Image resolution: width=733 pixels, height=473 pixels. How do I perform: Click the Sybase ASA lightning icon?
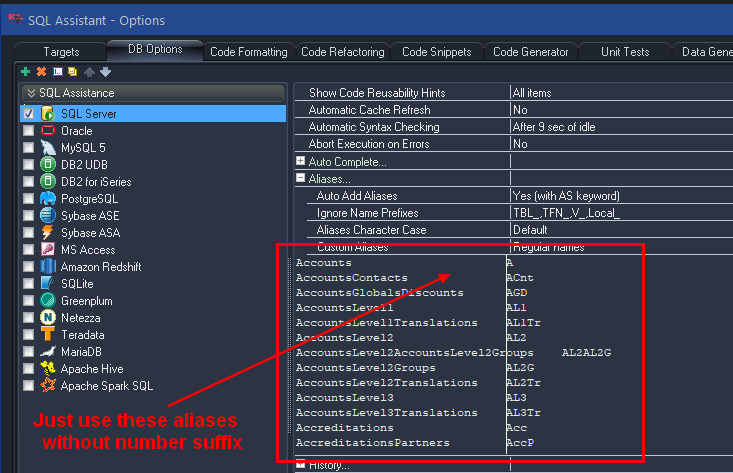pyautogui.click(x=48, y=232)
